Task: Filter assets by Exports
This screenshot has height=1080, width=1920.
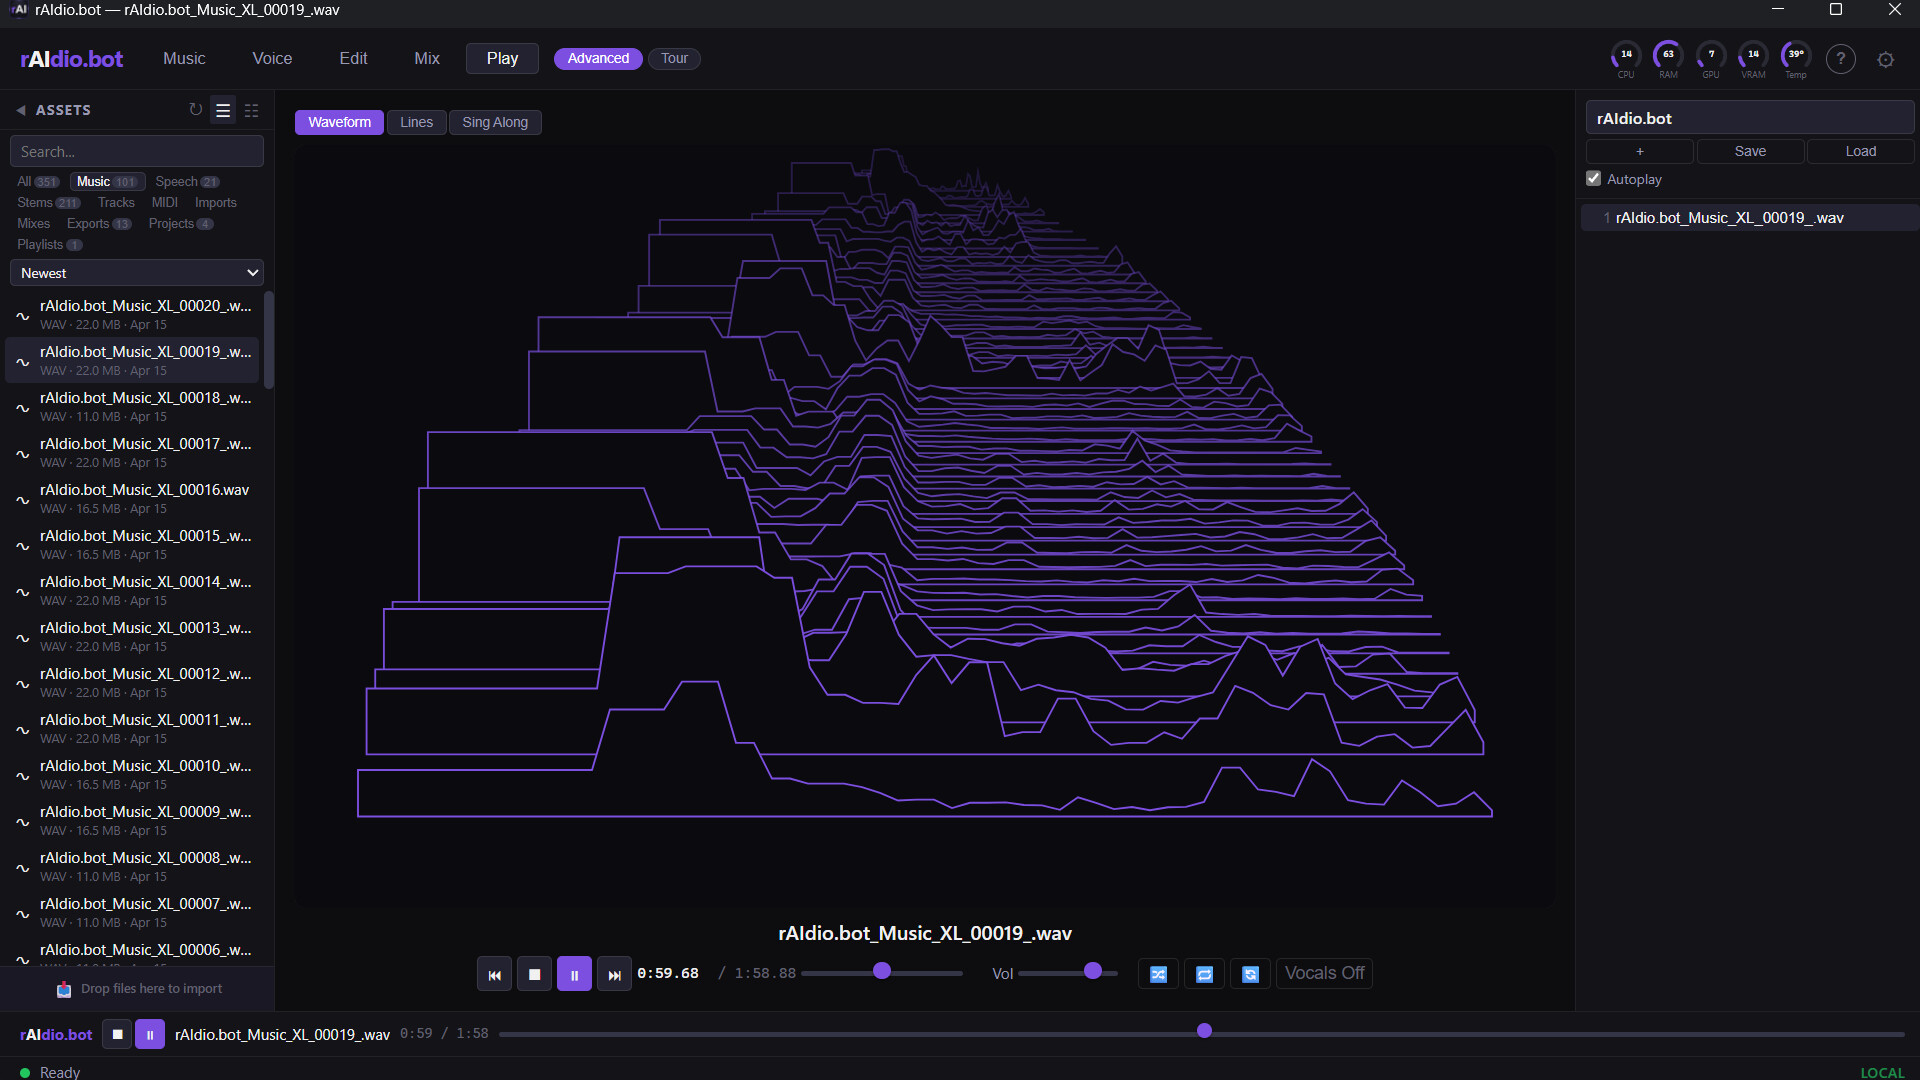Action: click(99, 223)
